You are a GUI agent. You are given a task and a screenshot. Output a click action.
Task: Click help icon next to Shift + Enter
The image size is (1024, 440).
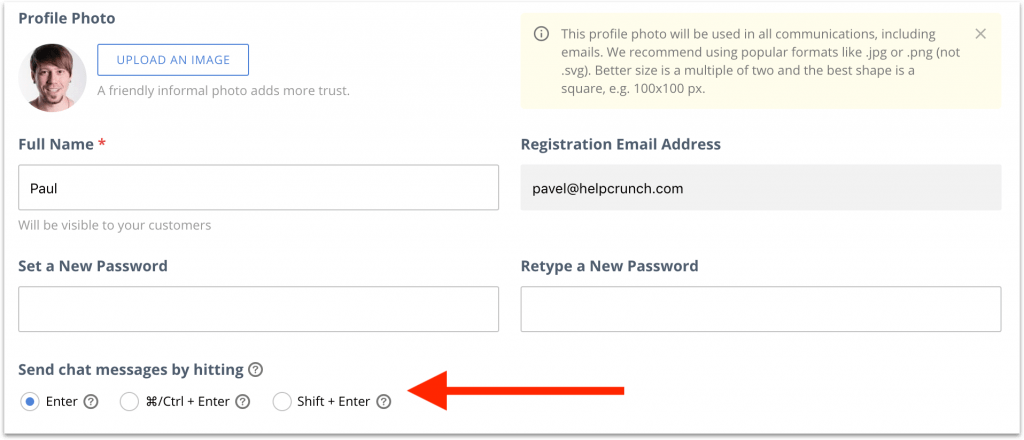(384, 401)
